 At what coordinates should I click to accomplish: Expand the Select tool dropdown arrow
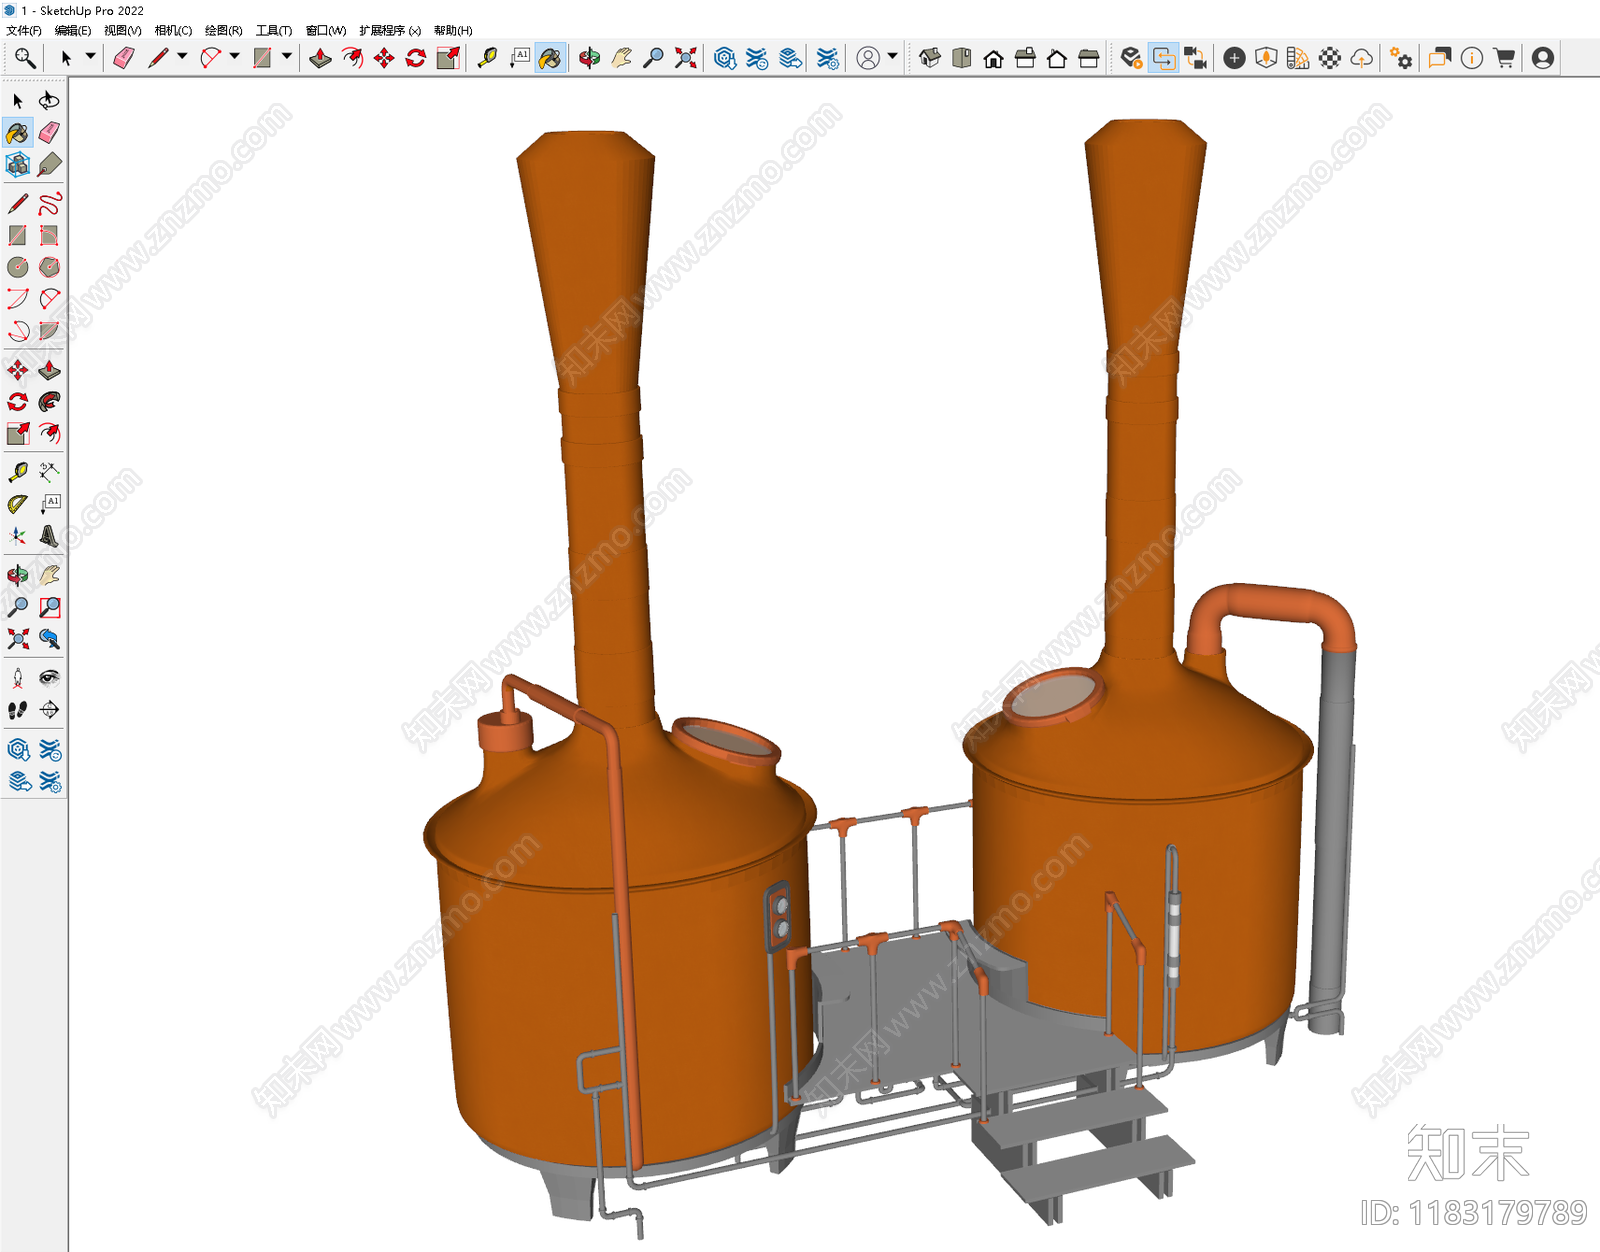click(90, 57)
